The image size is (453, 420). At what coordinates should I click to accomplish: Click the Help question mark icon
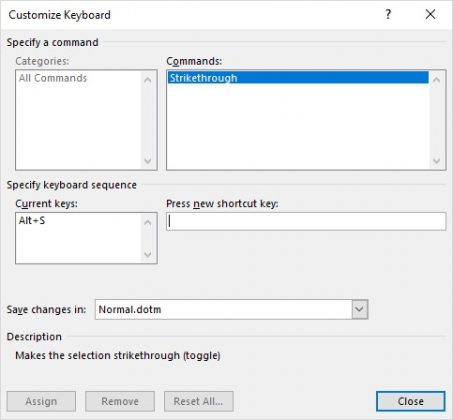[x=388, y=14]
